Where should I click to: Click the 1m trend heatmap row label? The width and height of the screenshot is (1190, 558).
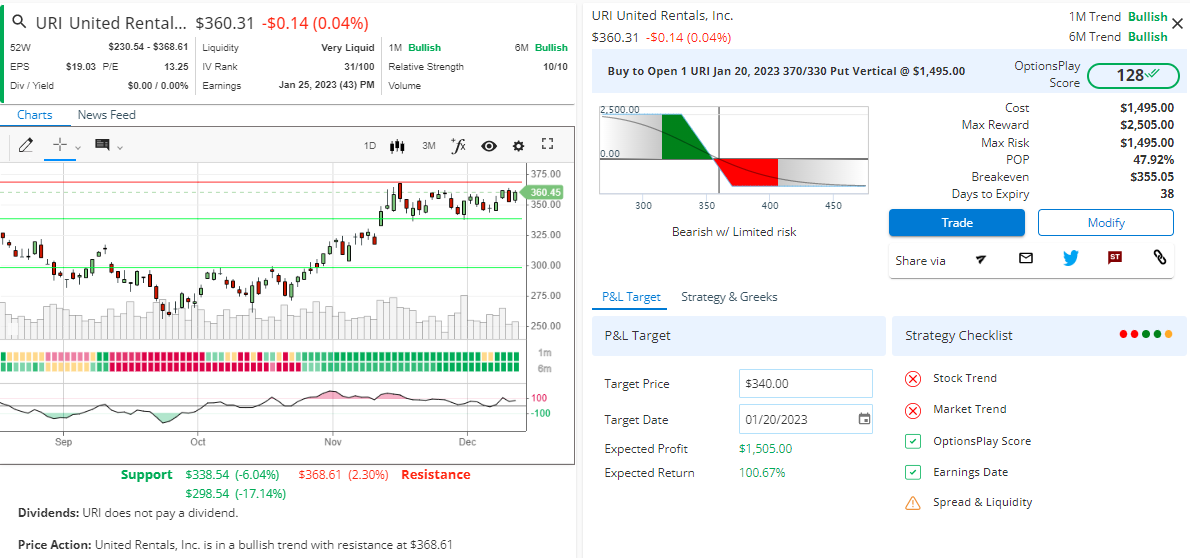point(544,353)
